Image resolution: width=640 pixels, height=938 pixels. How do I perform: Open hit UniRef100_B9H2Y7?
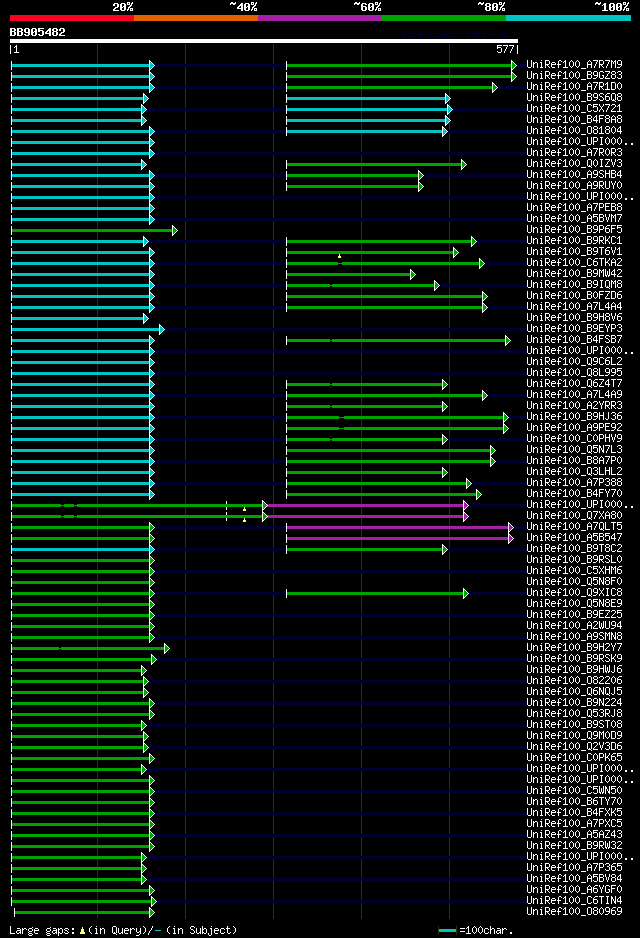574,648
